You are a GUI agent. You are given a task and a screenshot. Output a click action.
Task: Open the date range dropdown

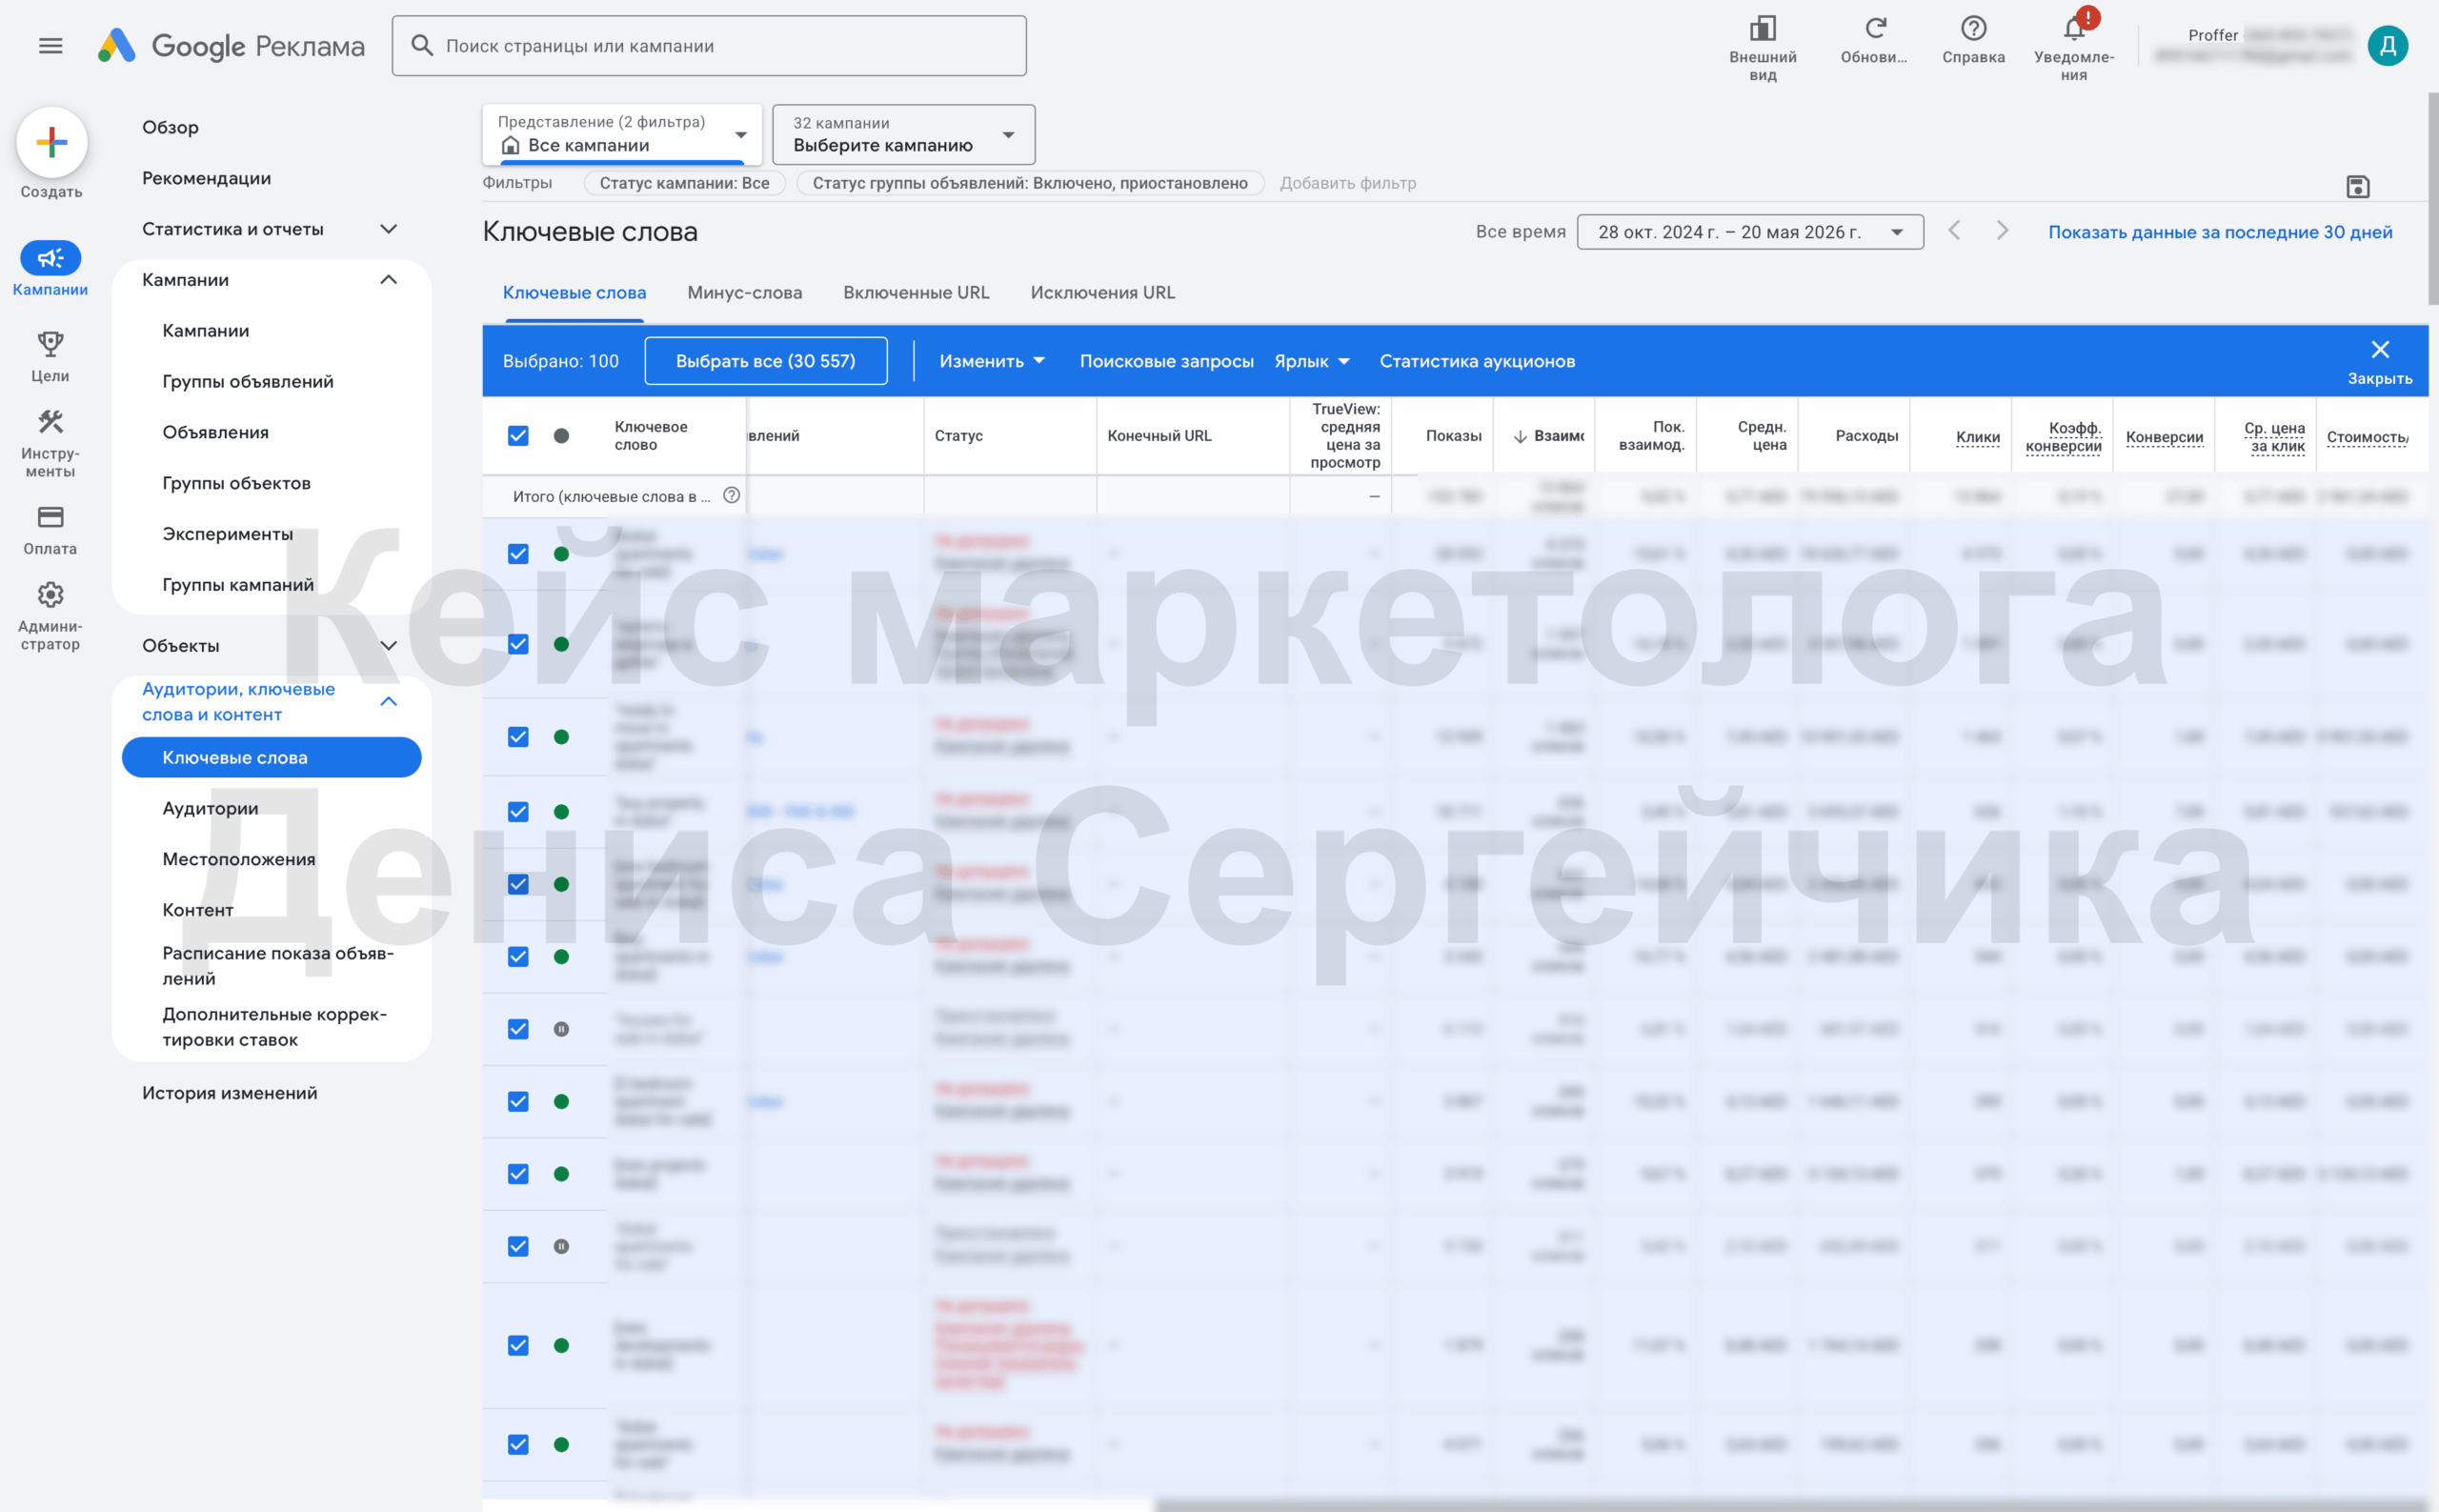pyautogui.click(x=1749, y=232)
